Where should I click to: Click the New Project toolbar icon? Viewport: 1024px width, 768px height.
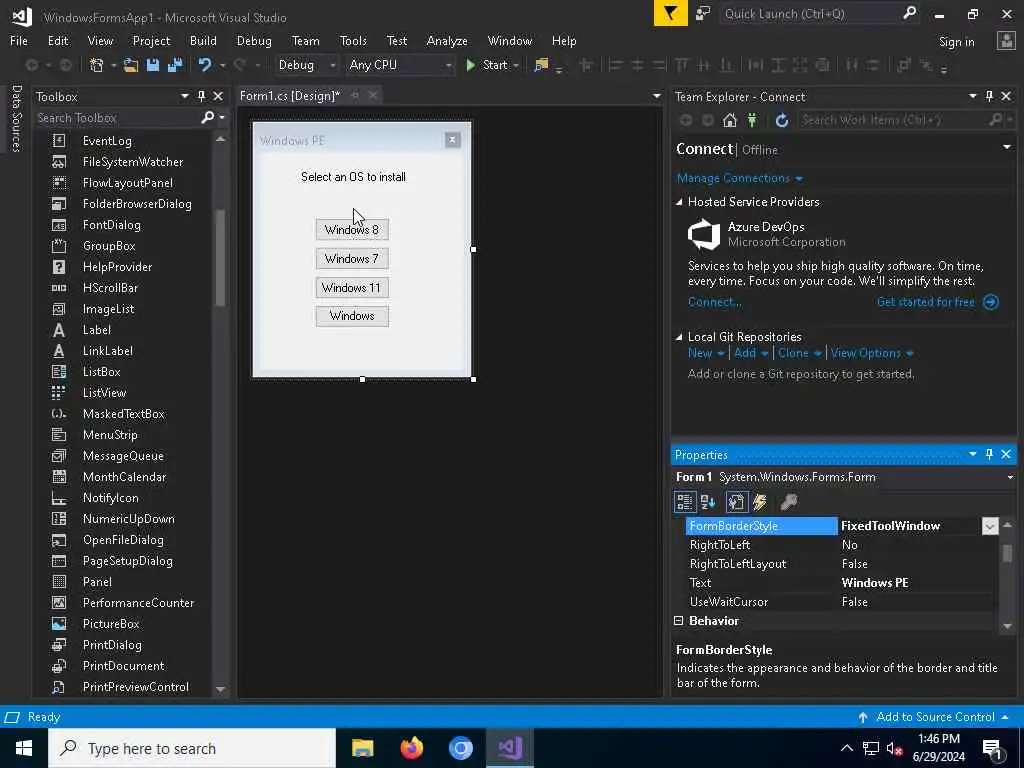tap(97, 65)
